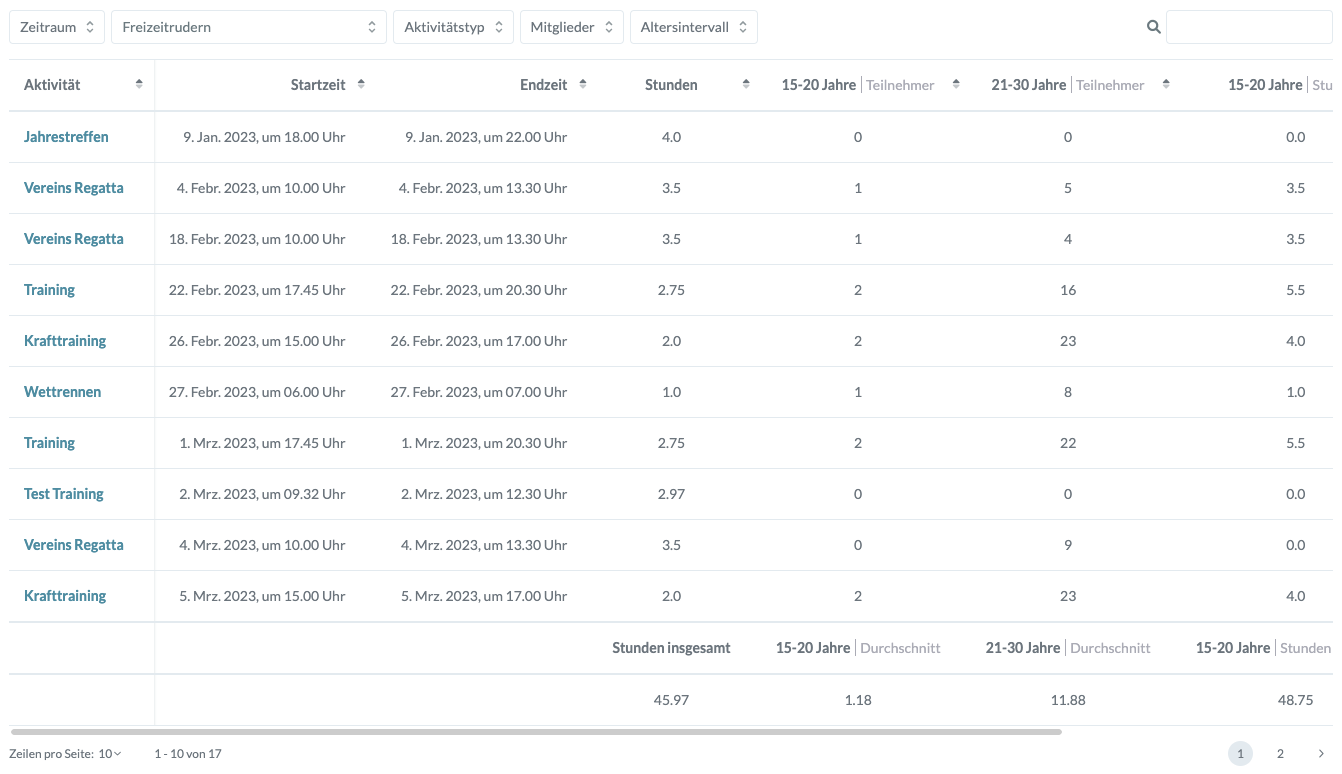
Task: Open the Mitglieder filter dropdown
Action: coord(571,27)
